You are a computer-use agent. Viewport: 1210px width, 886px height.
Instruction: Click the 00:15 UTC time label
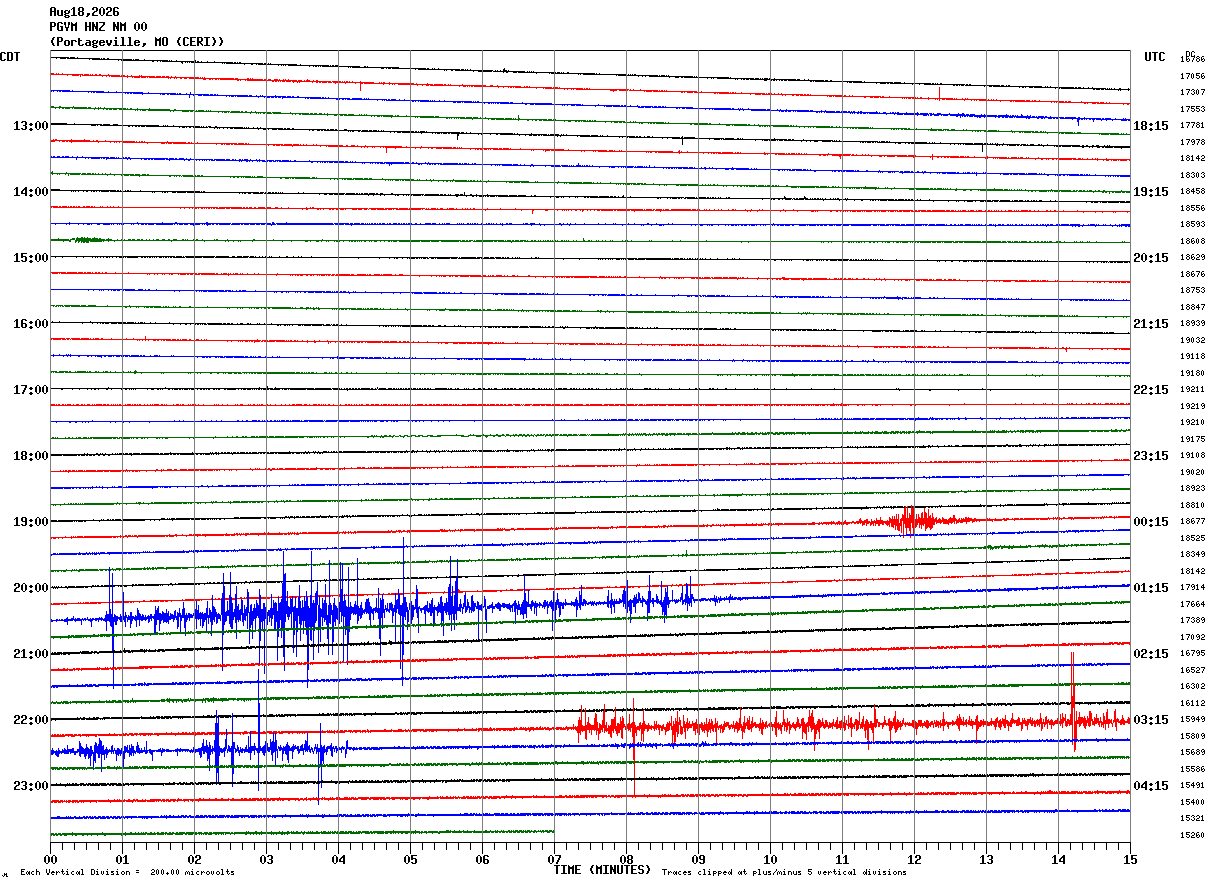pyautogui.click(x=1151, y=522)
